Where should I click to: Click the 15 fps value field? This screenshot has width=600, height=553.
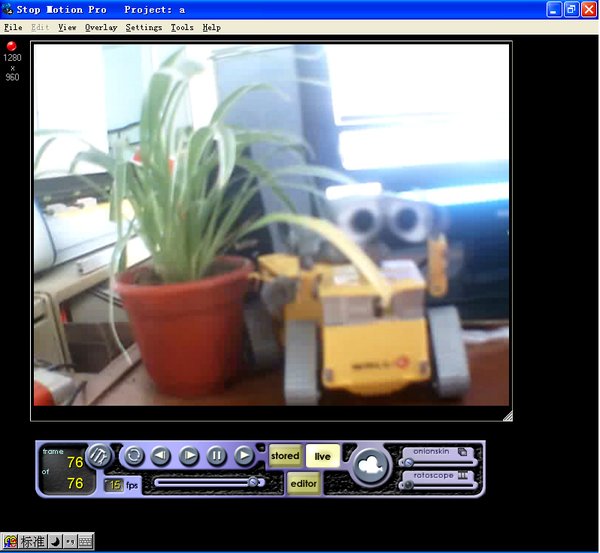click(114, 485)
